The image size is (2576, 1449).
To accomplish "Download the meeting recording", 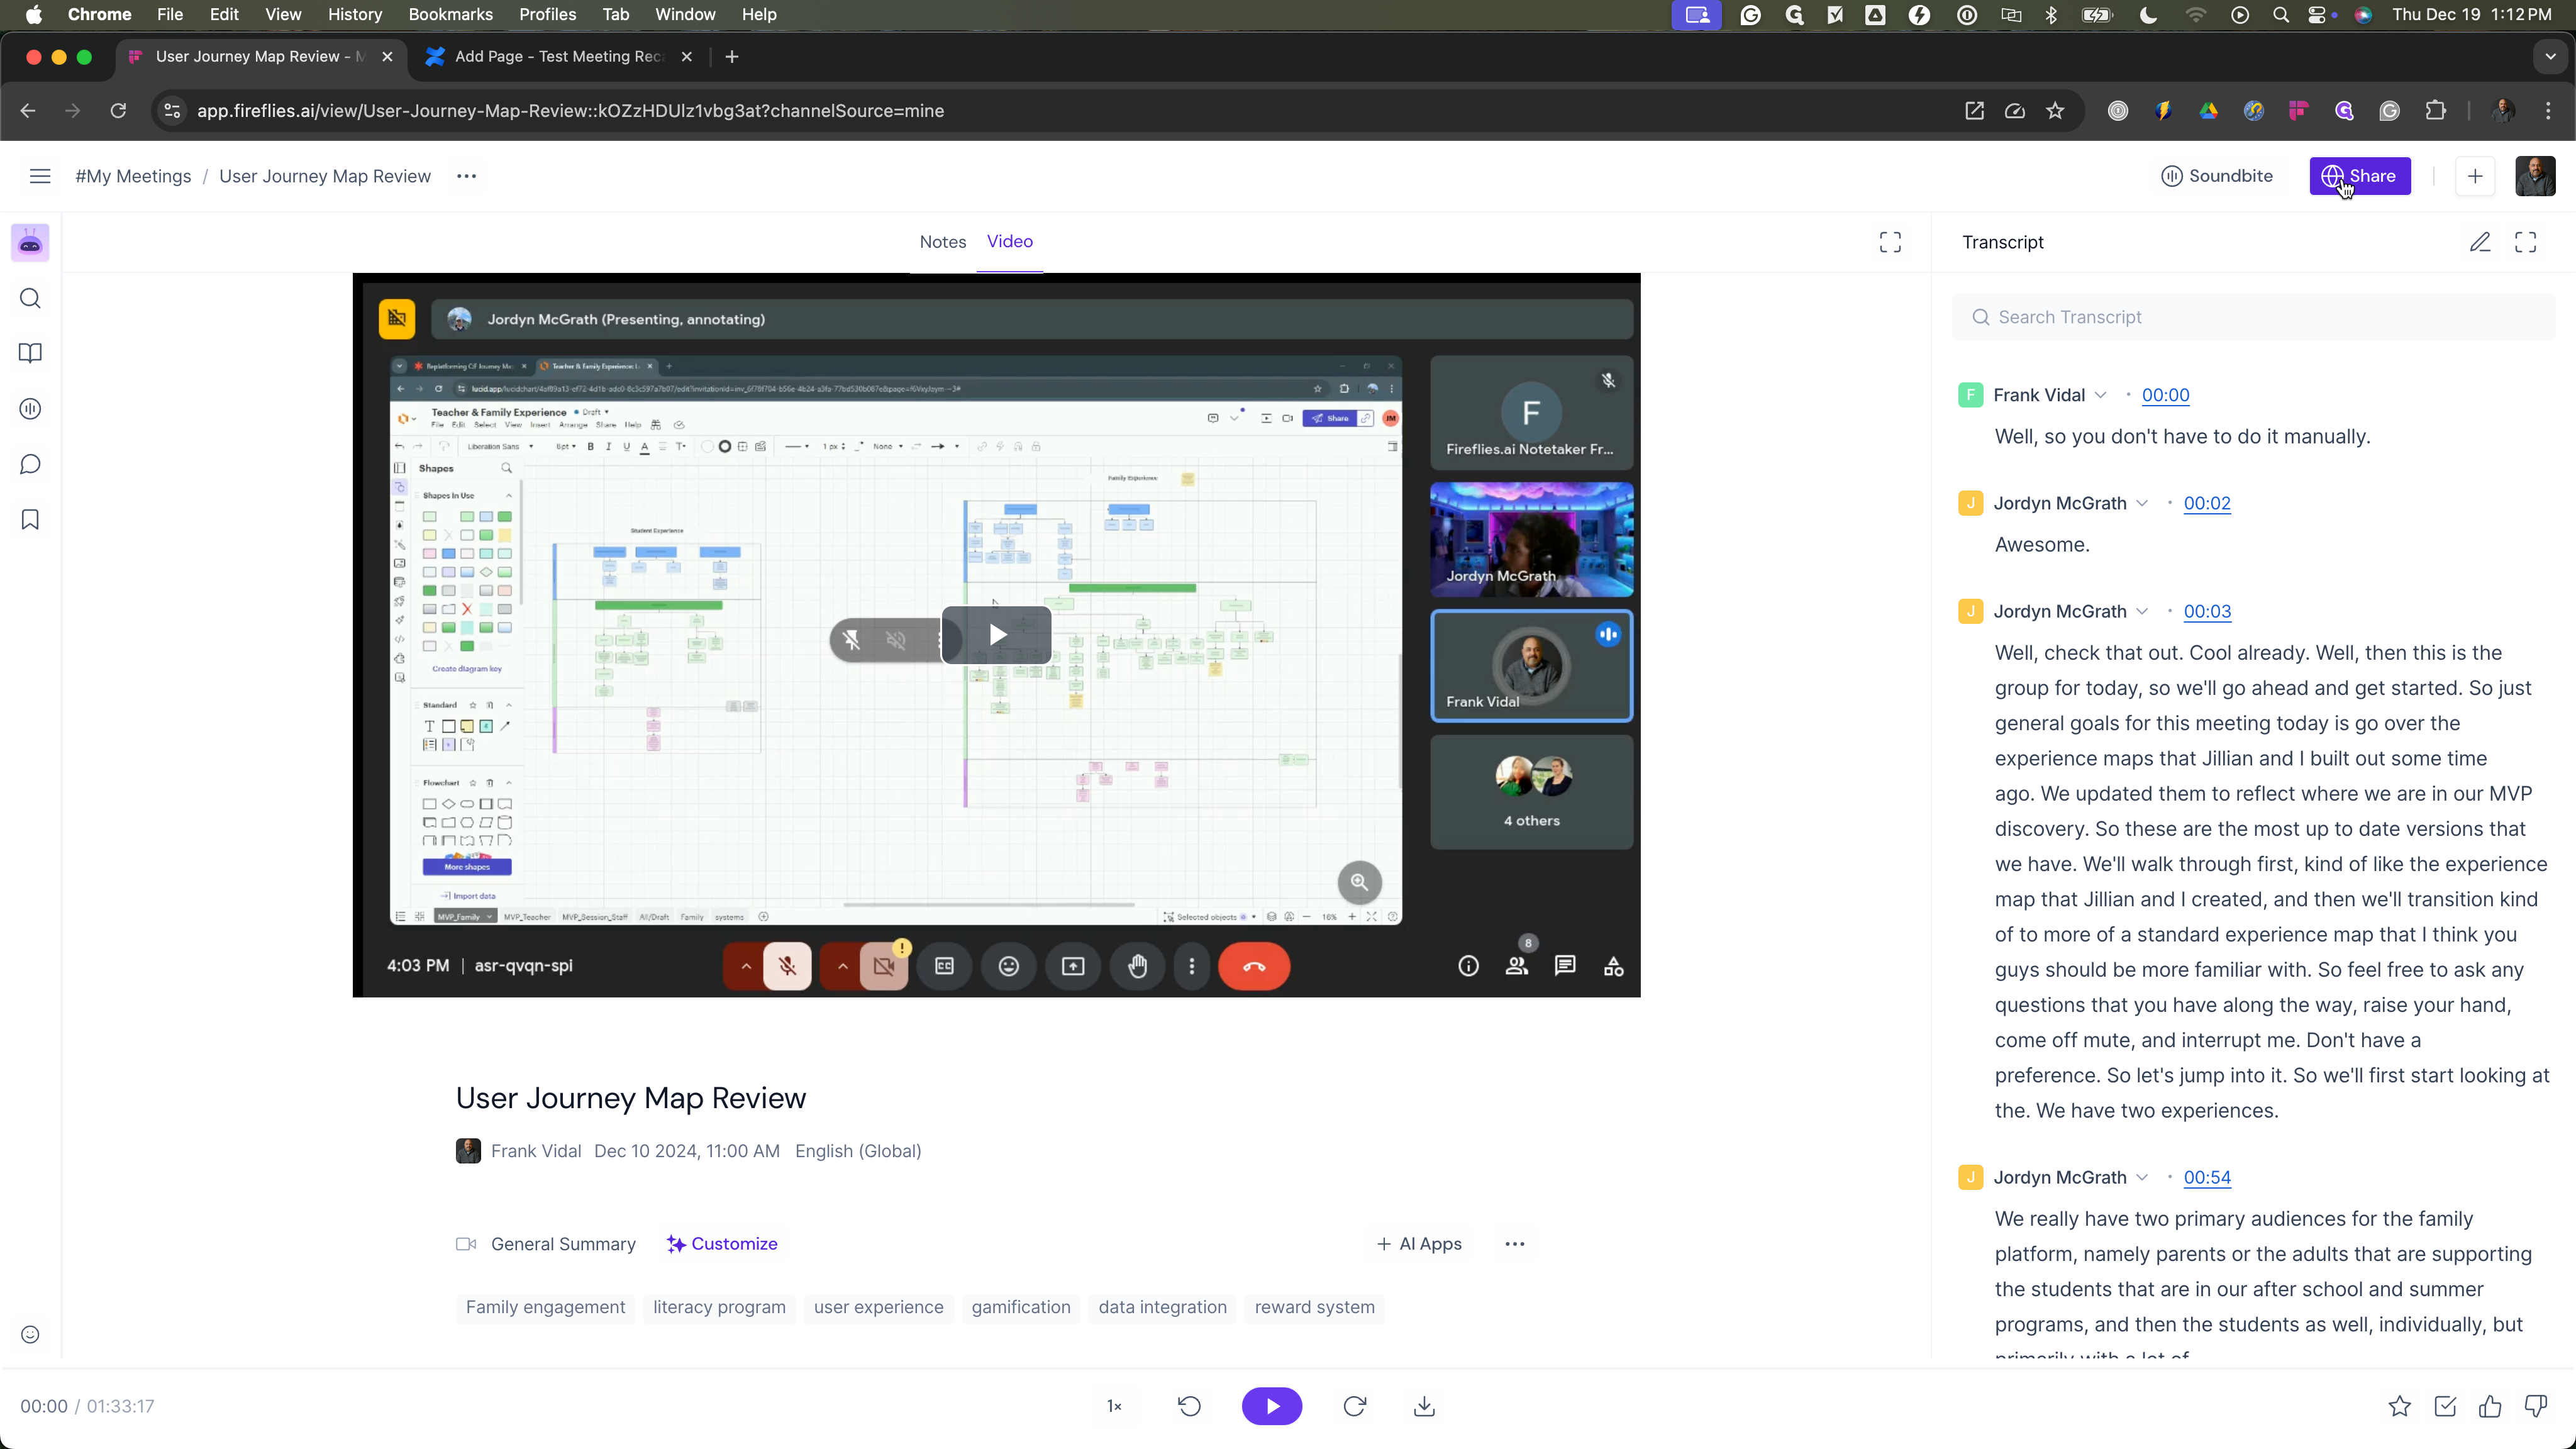I will click(1424, 1406).
